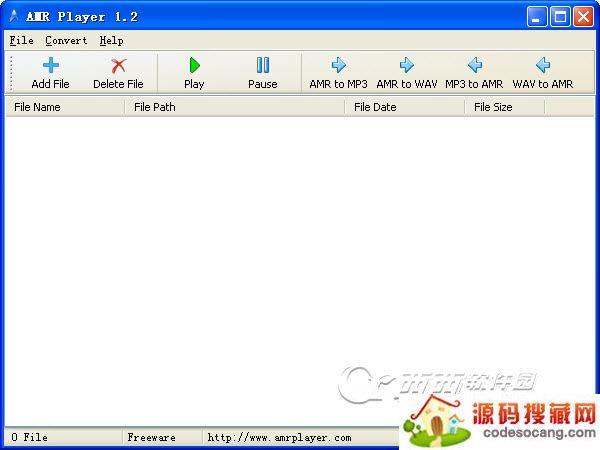The height and width of the screenshot is (450, 600).
Task: Click the AMR Player app icon in title bar
Action: click(x=14, y=16)
